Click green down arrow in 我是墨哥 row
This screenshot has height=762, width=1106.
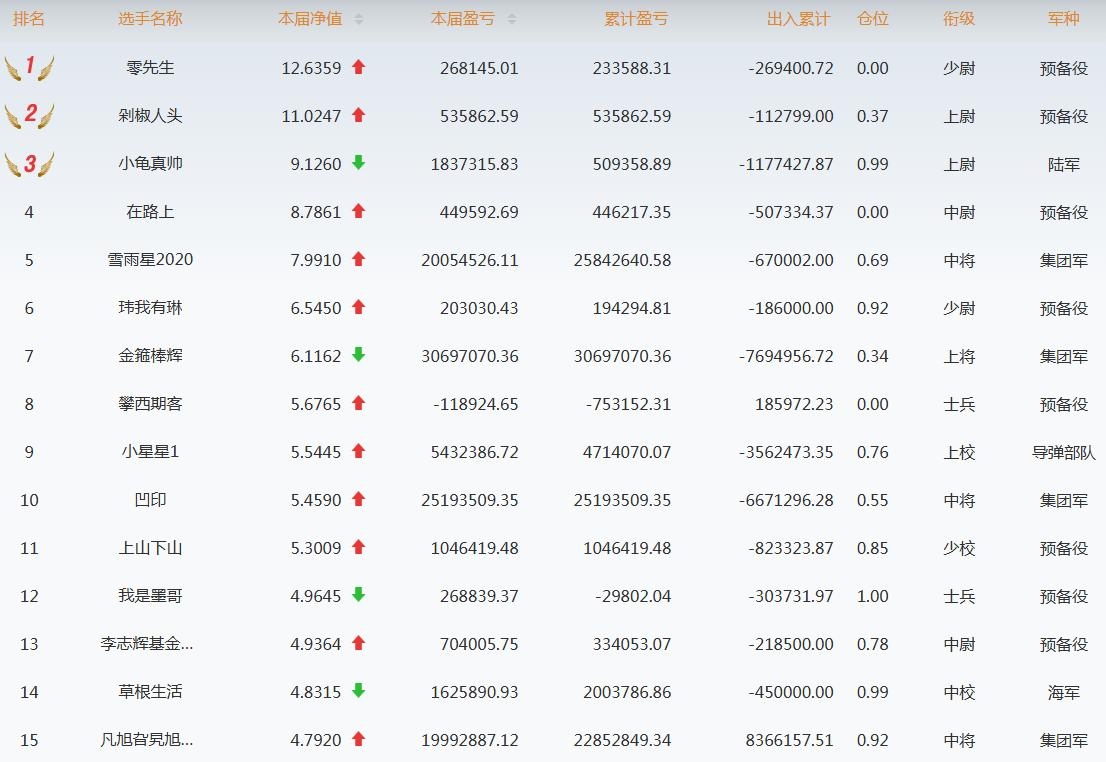click(359, 595)
